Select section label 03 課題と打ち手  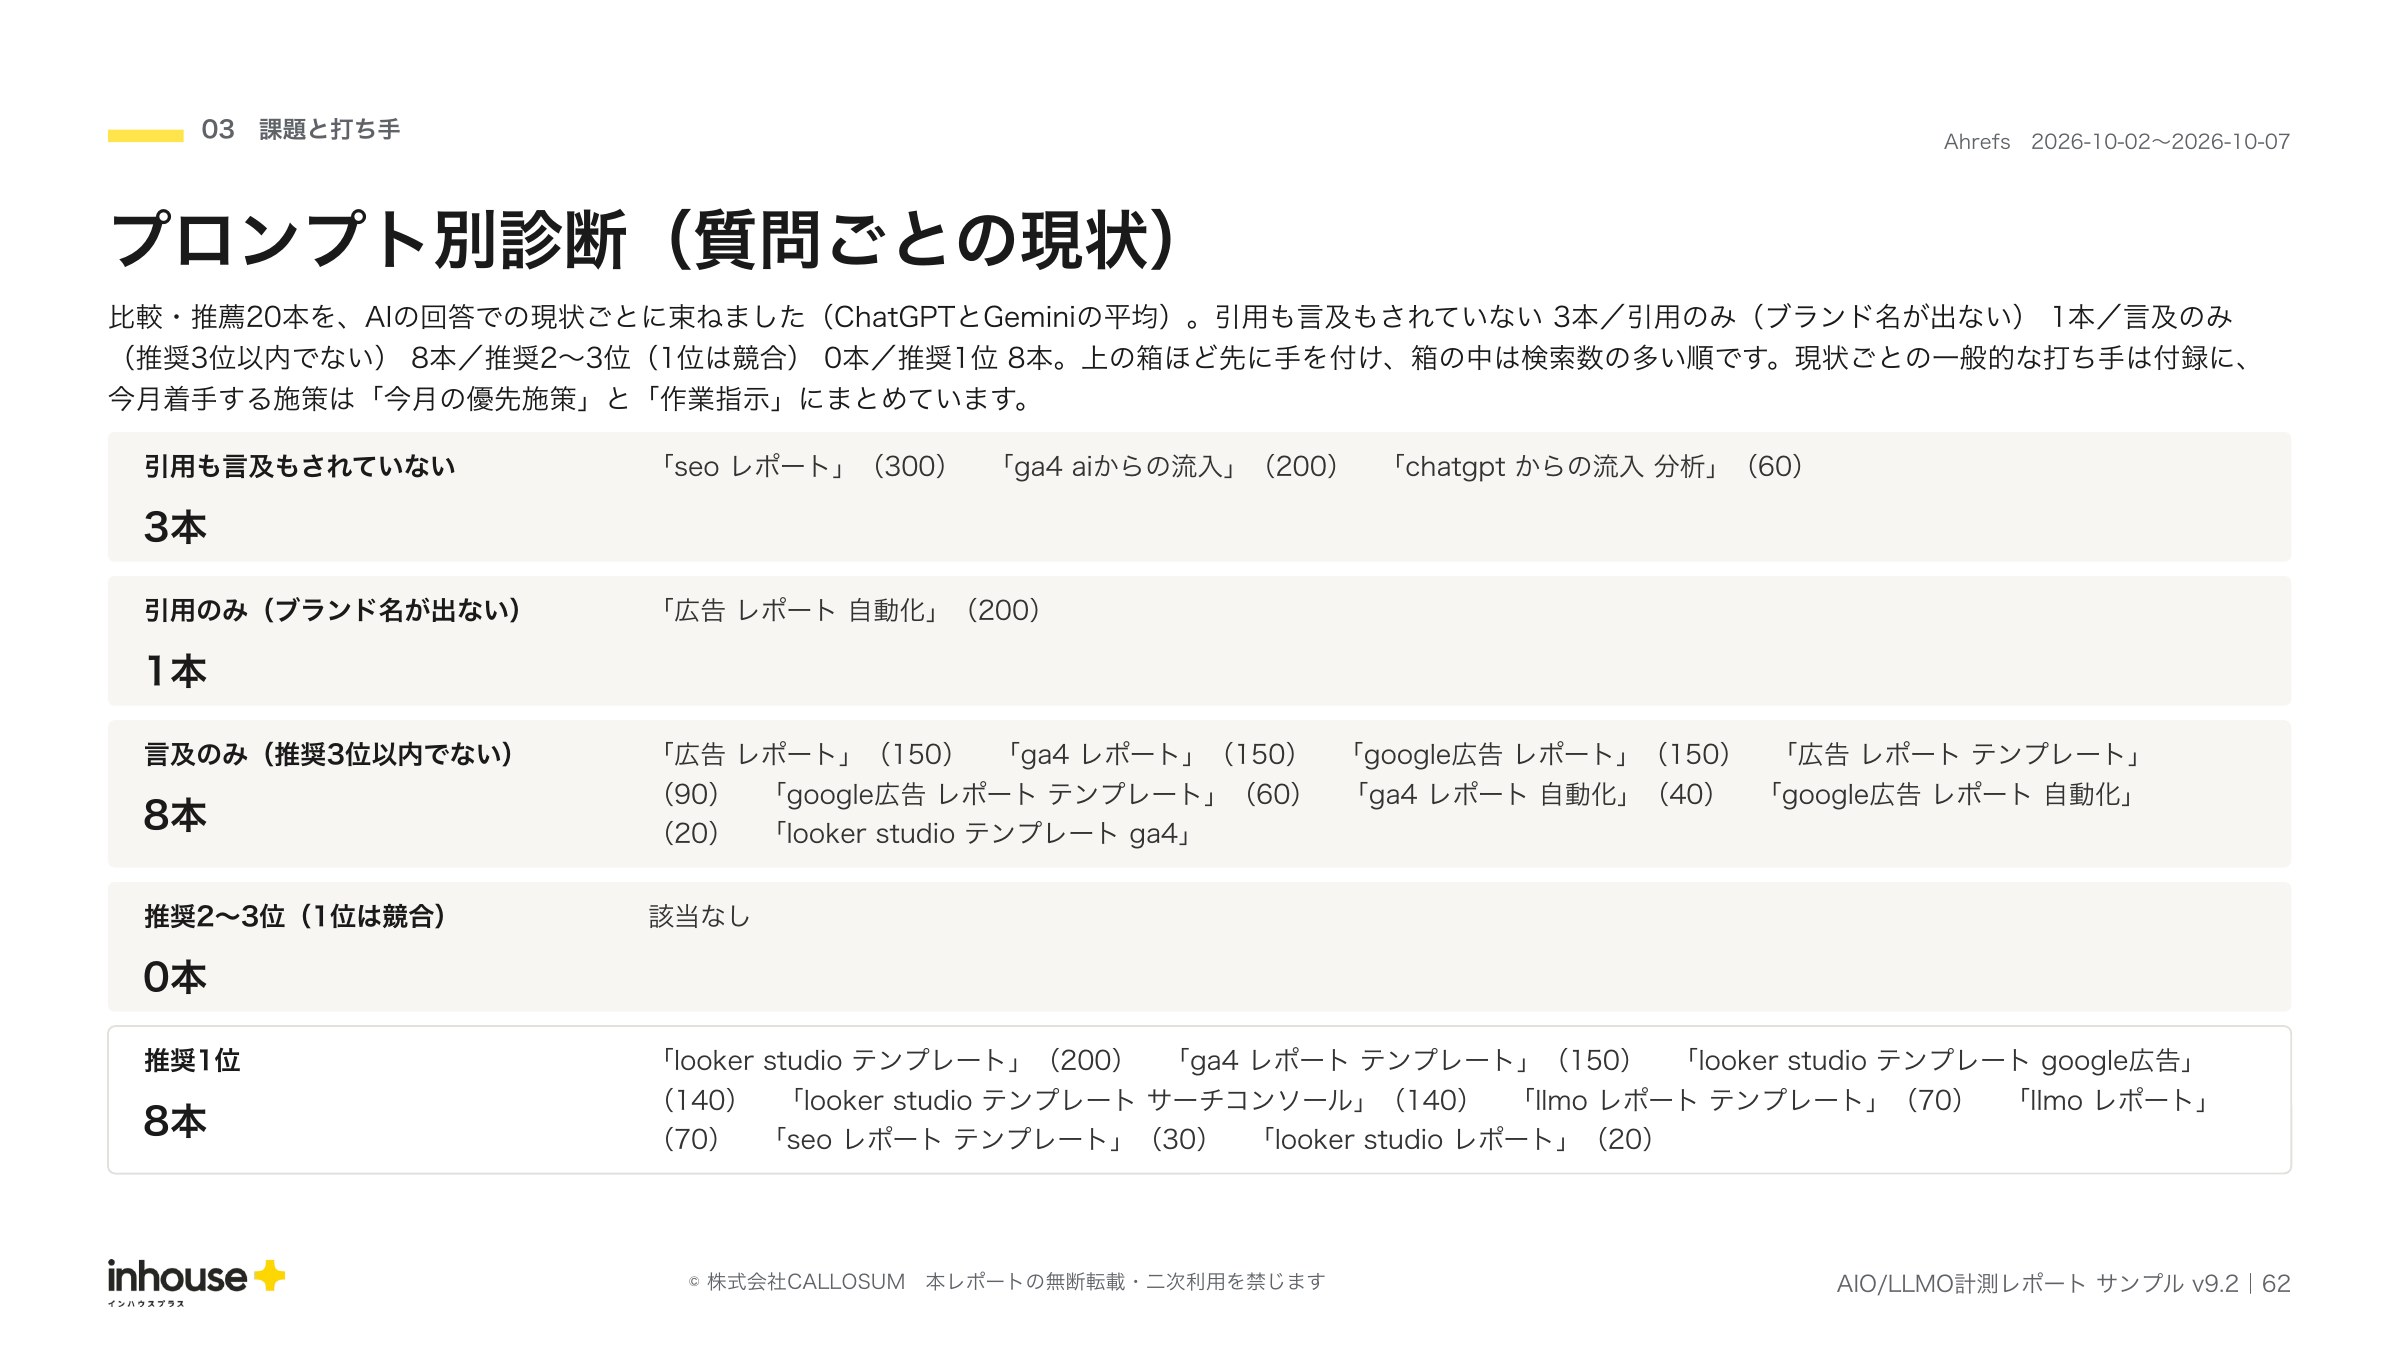[300, 130]
